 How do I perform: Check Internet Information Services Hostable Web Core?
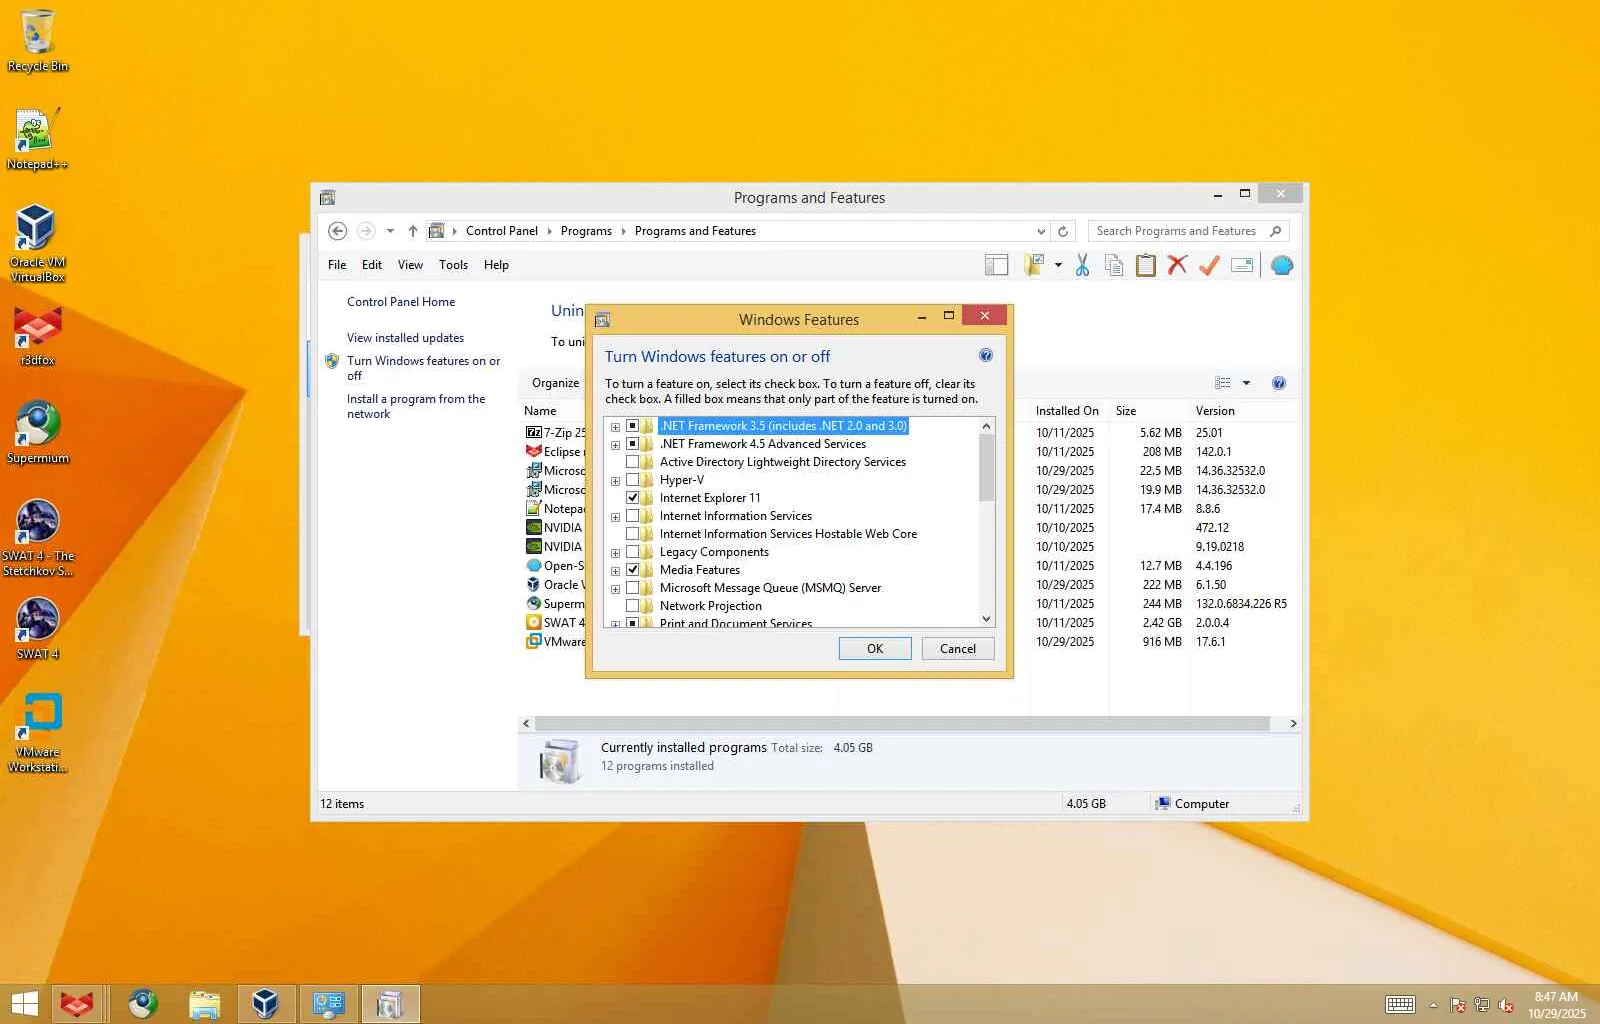pyautogui.click(x=632, y=534)
